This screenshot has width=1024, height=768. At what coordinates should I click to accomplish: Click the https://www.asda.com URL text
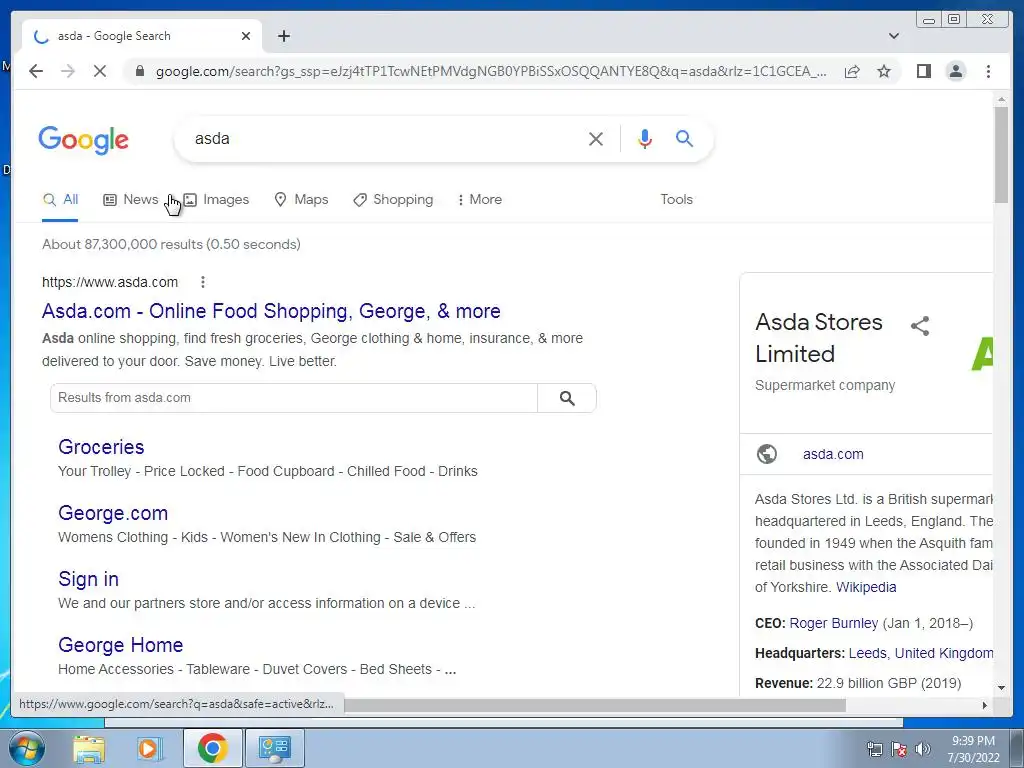click(110, 282)
